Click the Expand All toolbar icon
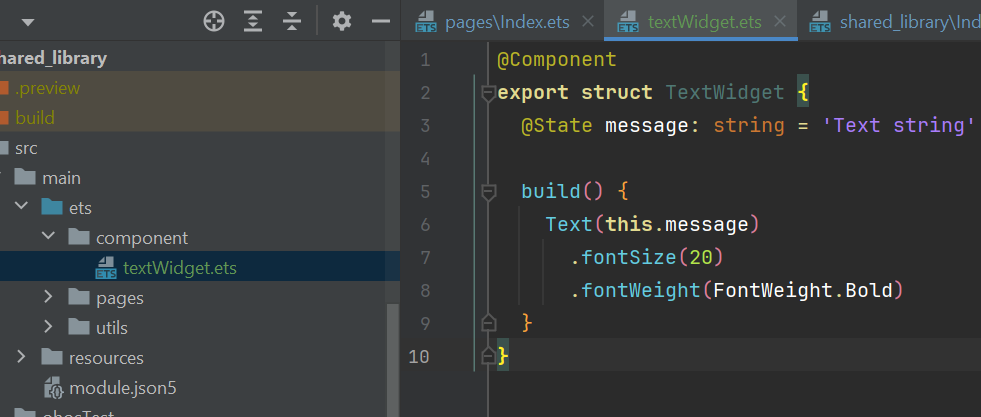 tap(253, 21)
